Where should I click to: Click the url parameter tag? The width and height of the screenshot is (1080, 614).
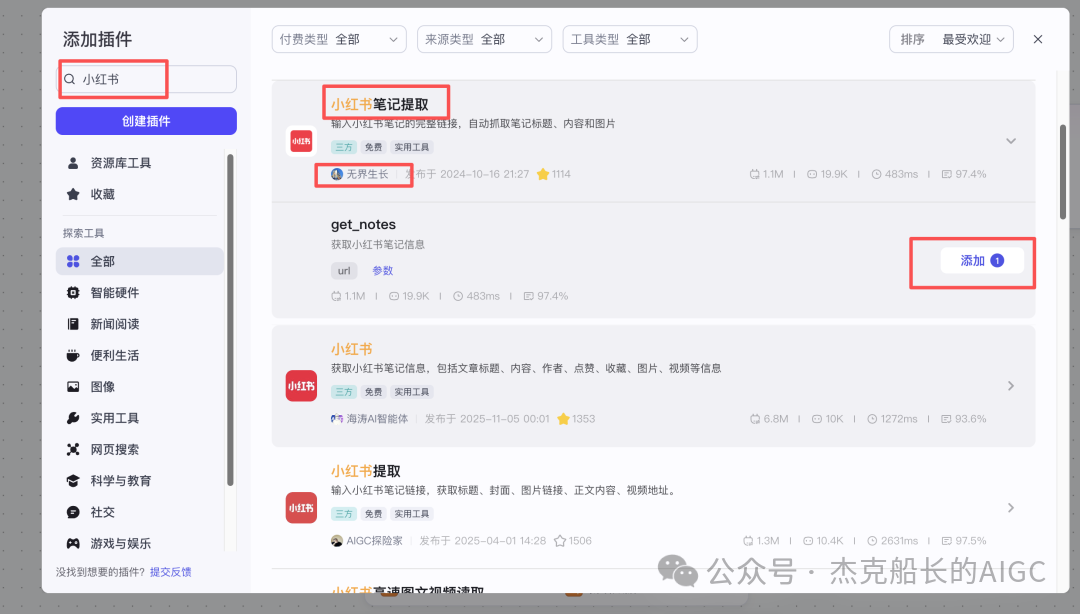tap(344, 271)
